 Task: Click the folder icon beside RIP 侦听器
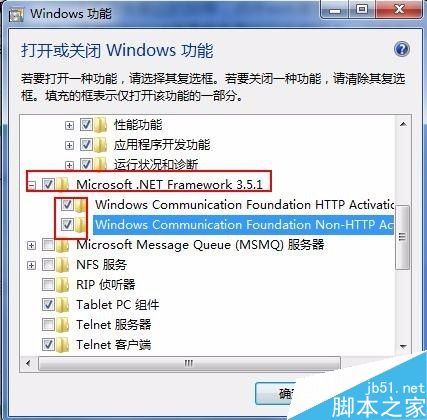tap(63, 285)
